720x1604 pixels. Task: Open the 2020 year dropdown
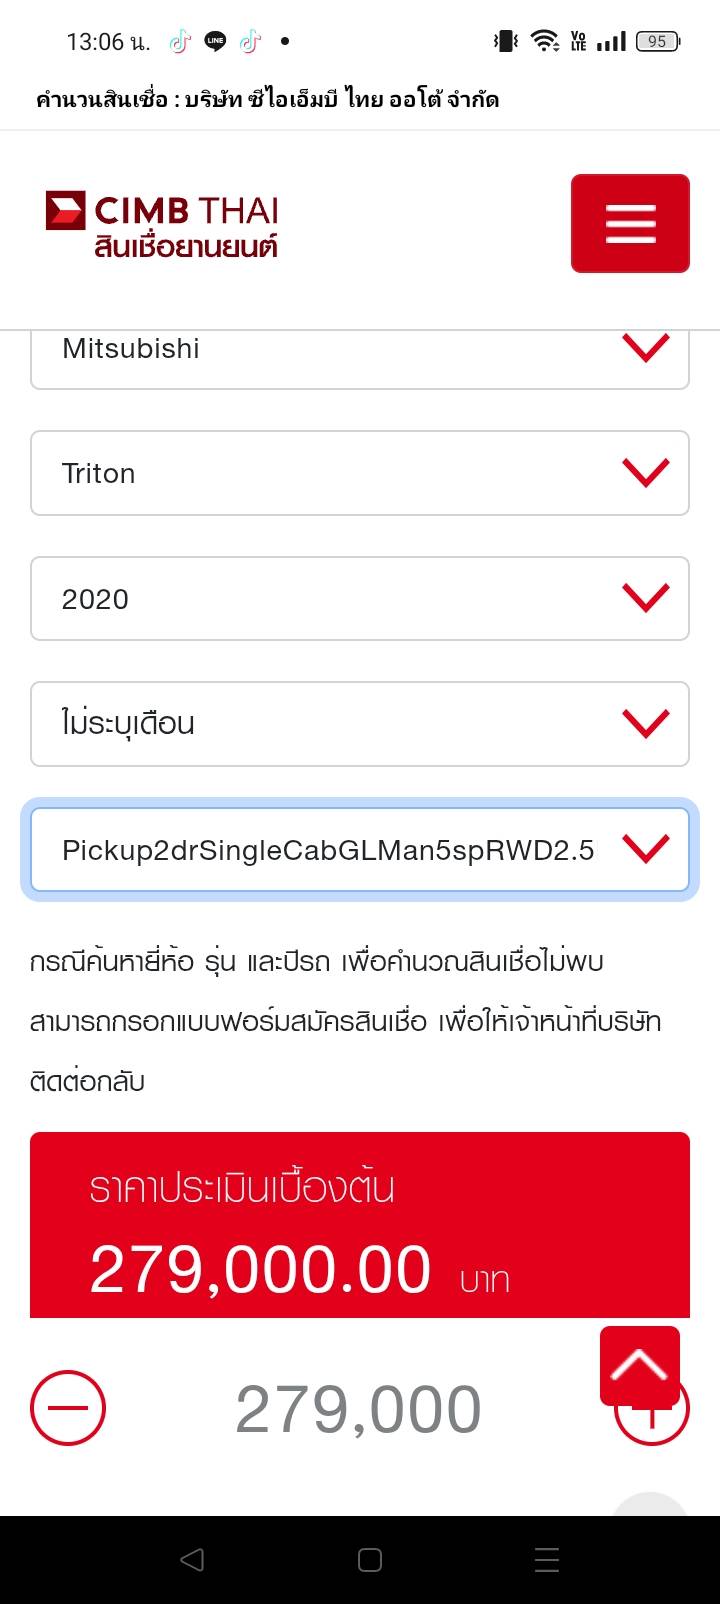click(360, 598)
